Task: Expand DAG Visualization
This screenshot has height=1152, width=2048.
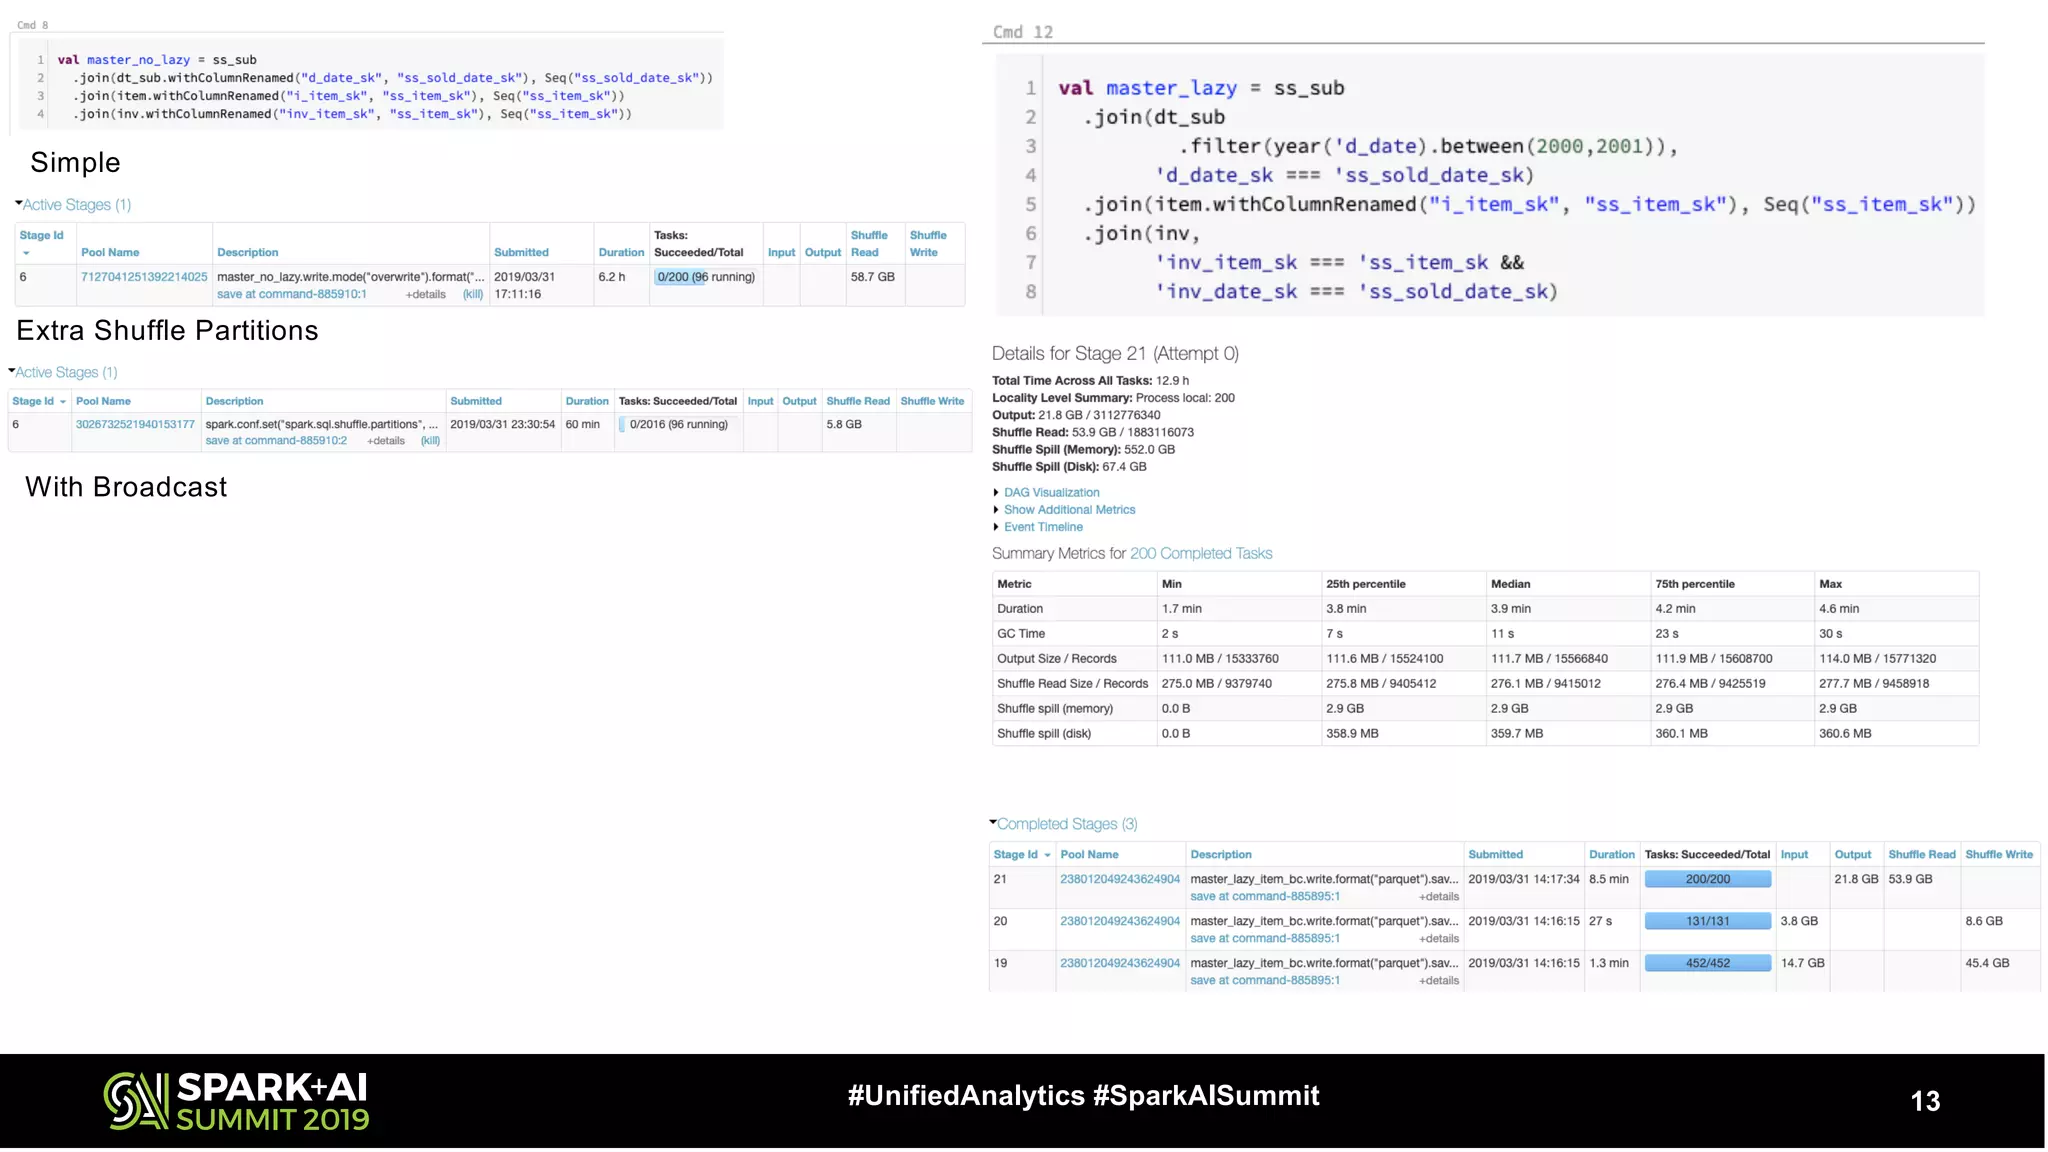Action: pos(1051,493)
